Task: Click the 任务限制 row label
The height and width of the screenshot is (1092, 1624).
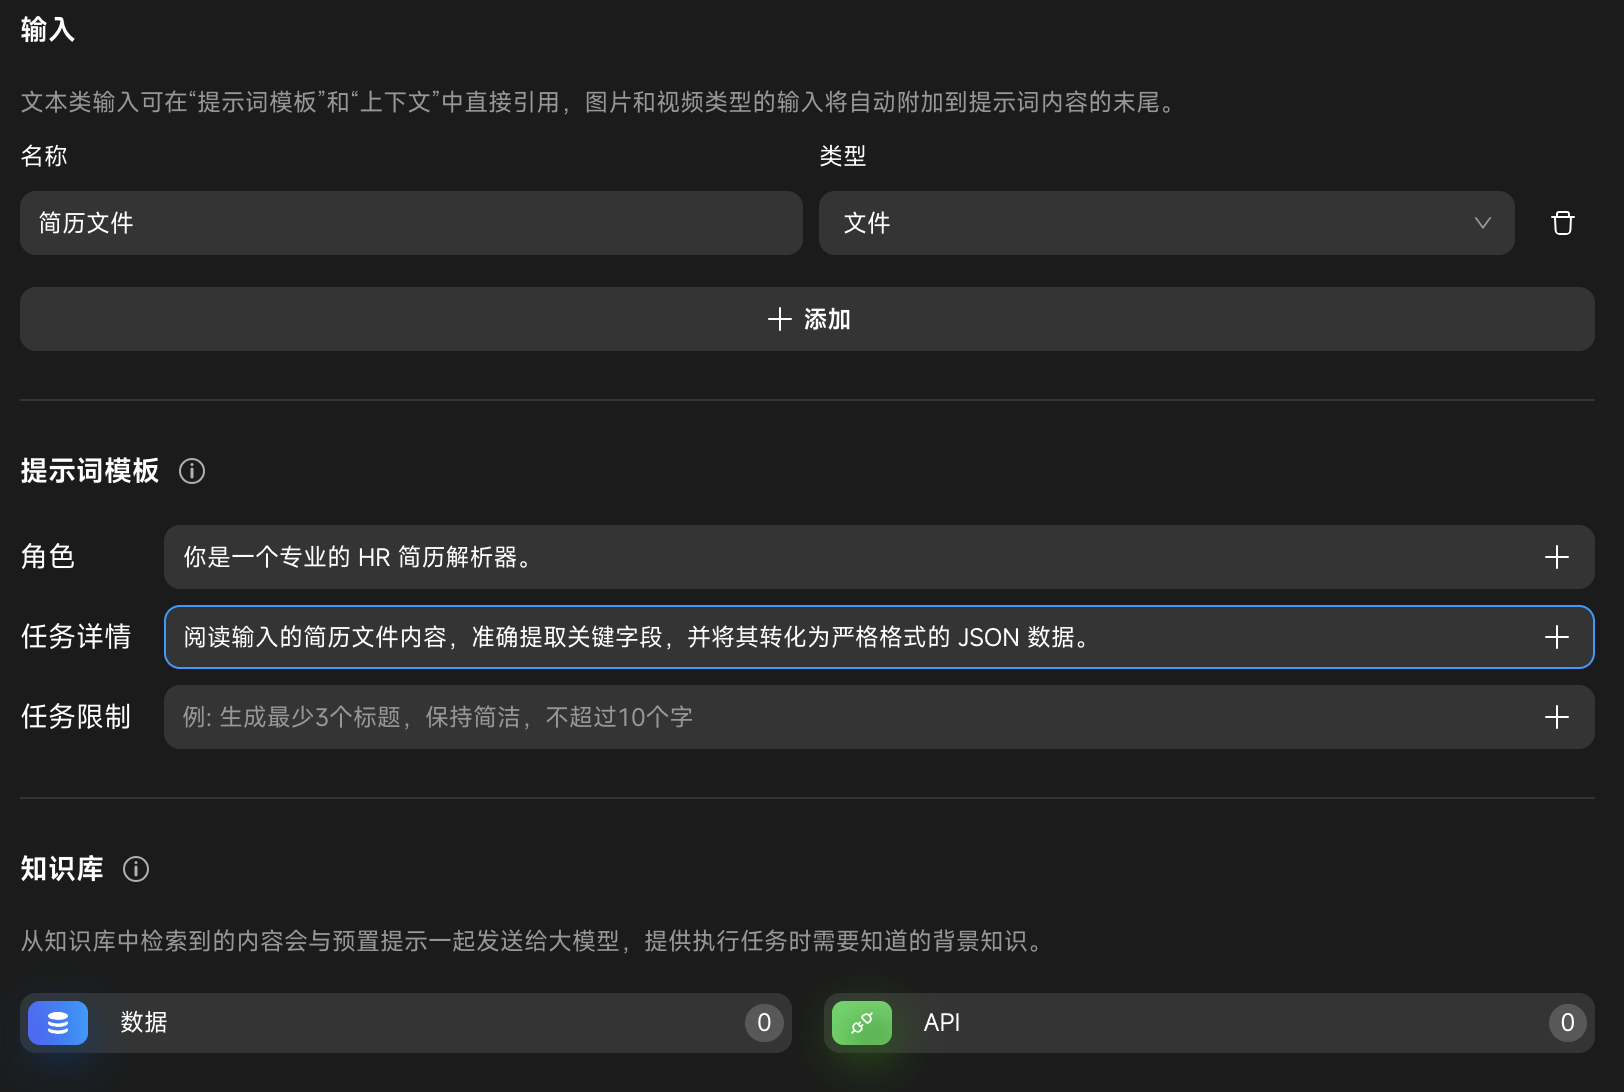Action: (76, 717)
